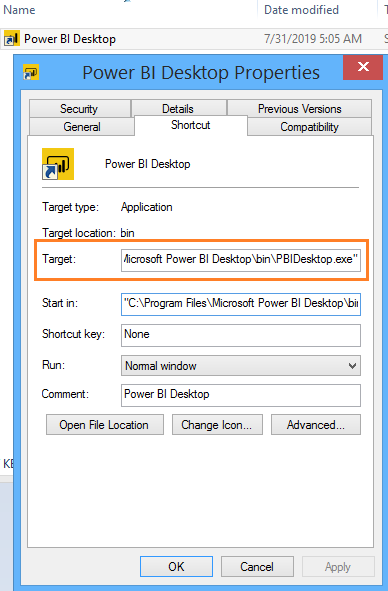Click the 7/31/2019 5:05 AM date cell
The width and height of the screenshot is (388, 591).
[x=313, y=38]
